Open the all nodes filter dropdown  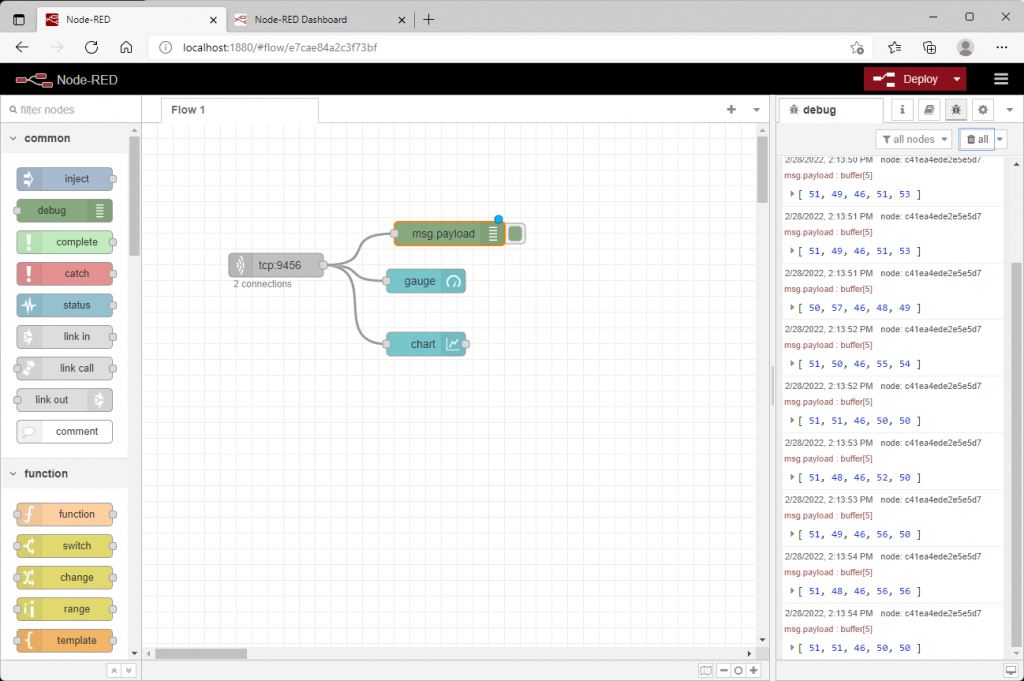[x=914, y=139]
